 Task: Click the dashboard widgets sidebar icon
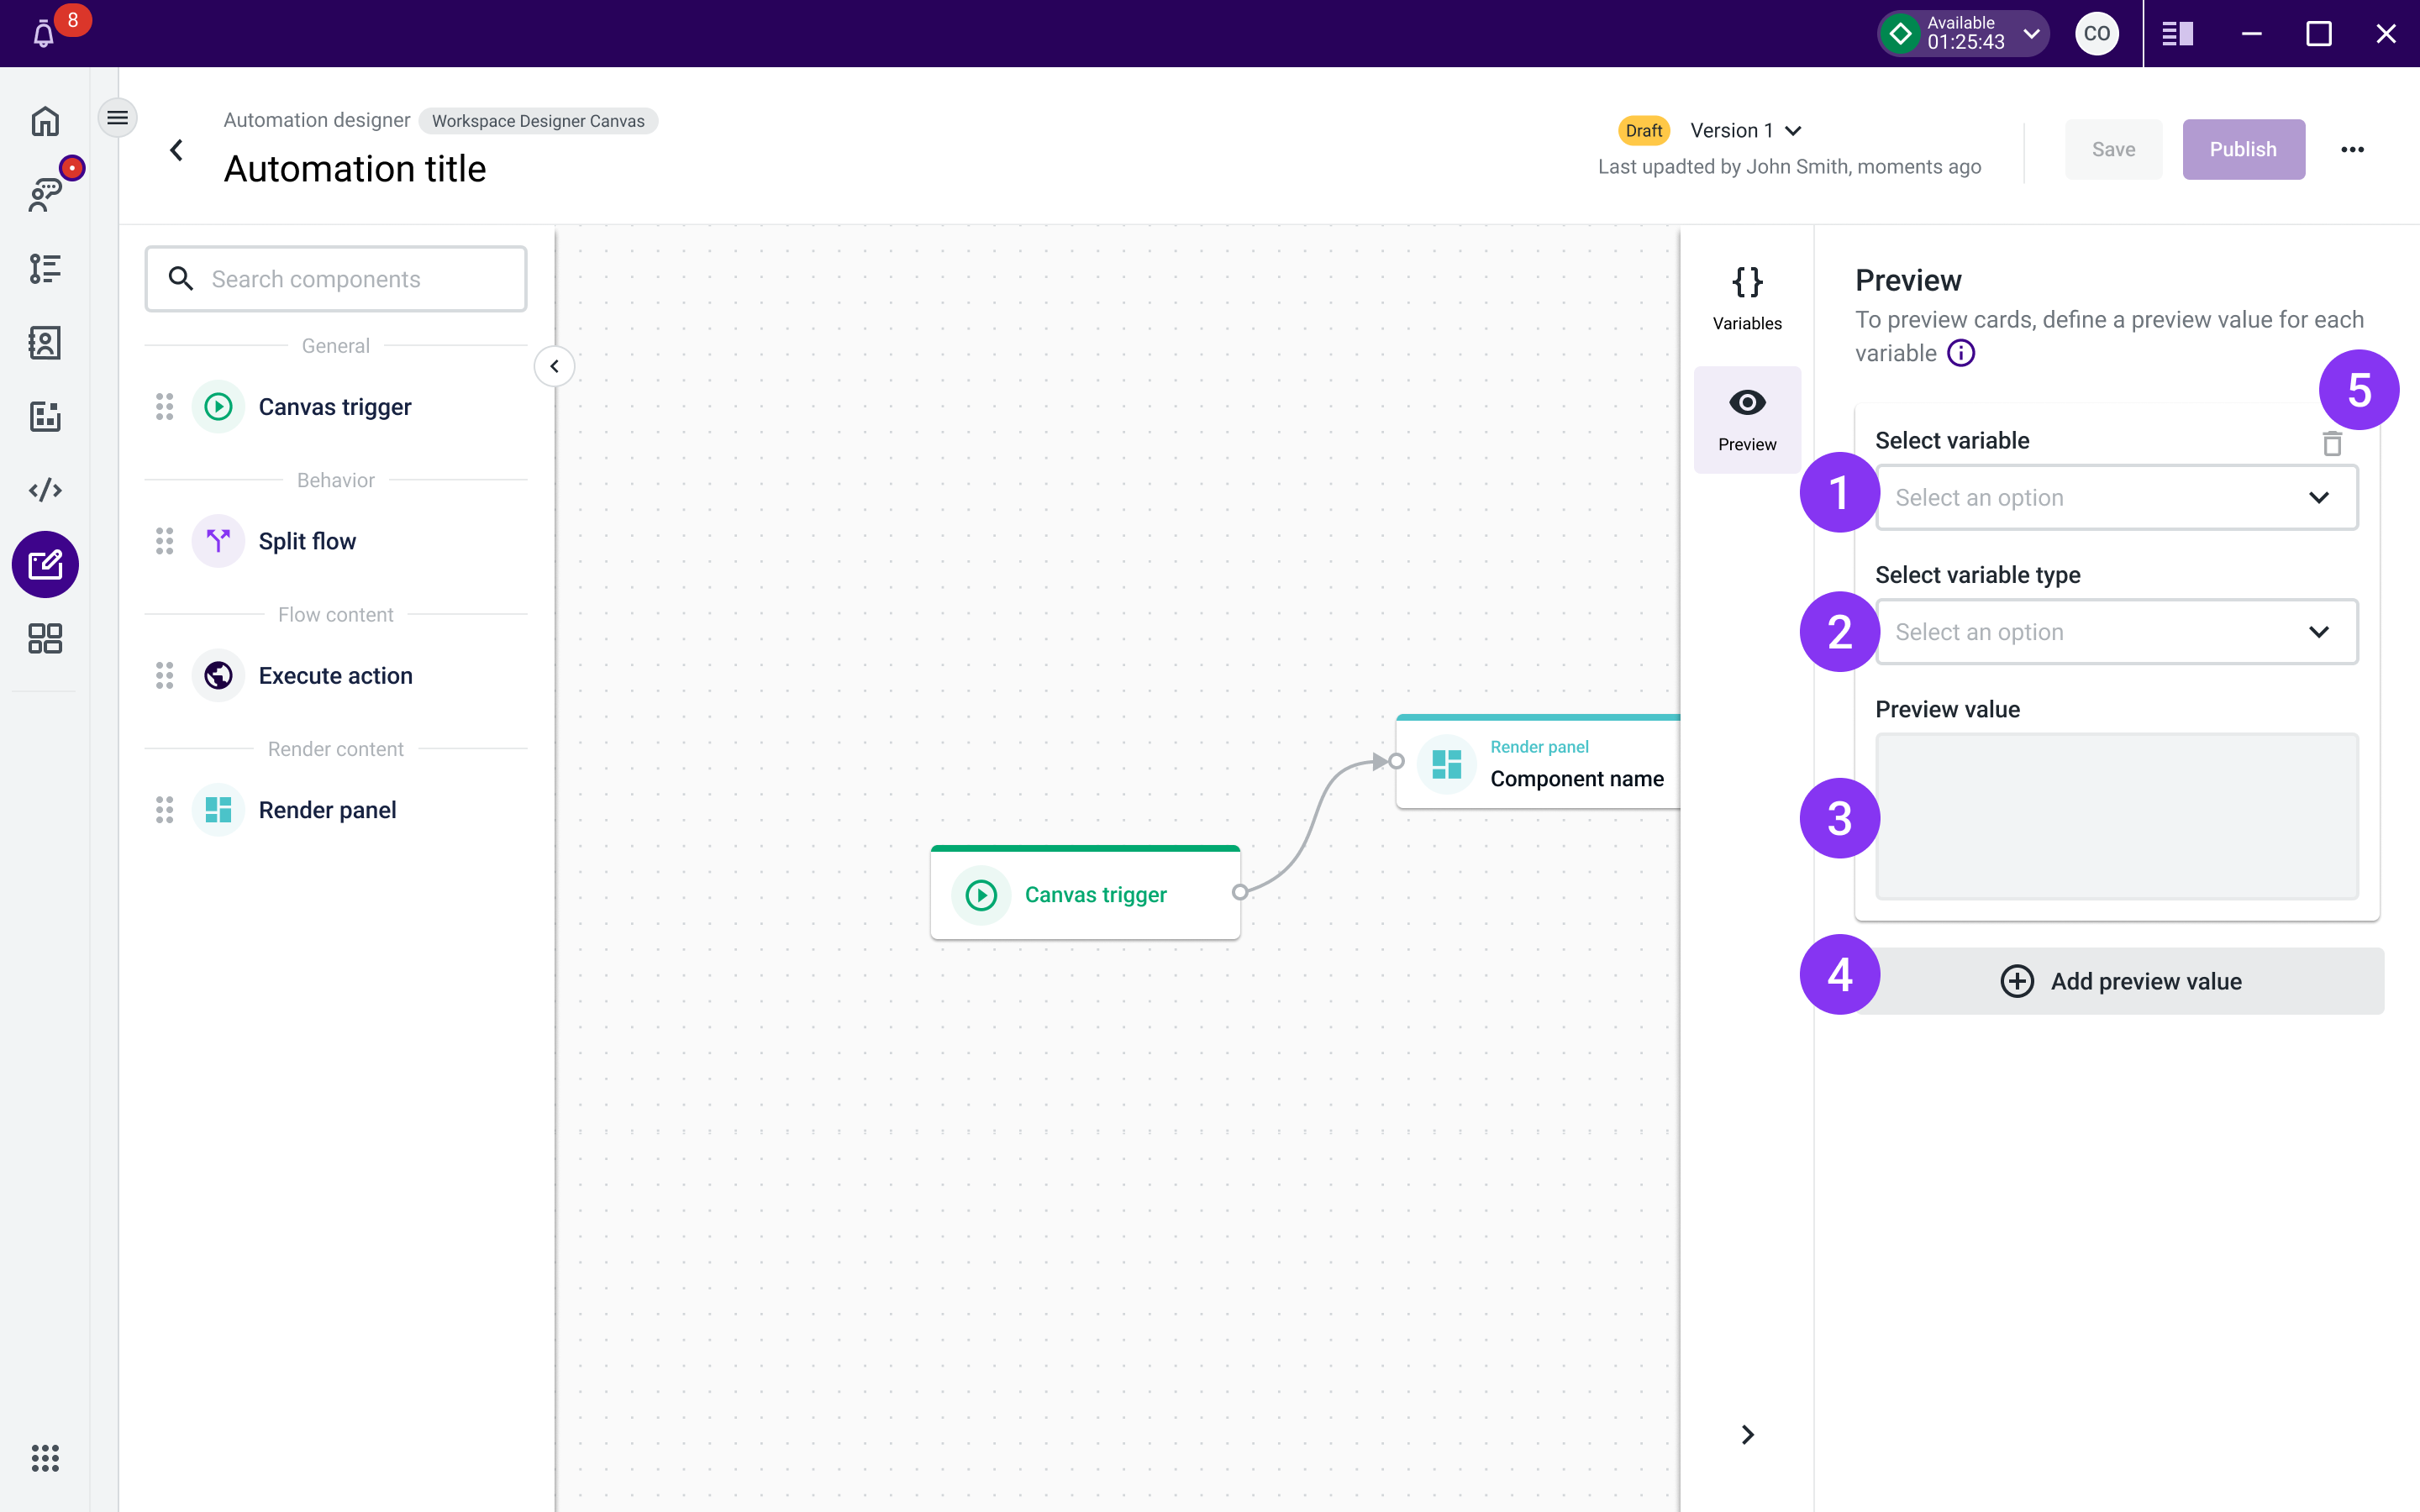coord(45,638)
